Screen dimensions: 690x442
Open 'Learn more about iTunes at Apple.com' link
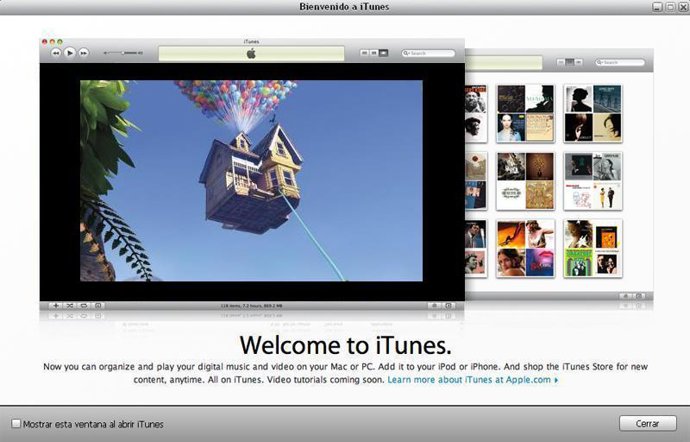pos(473,379)
